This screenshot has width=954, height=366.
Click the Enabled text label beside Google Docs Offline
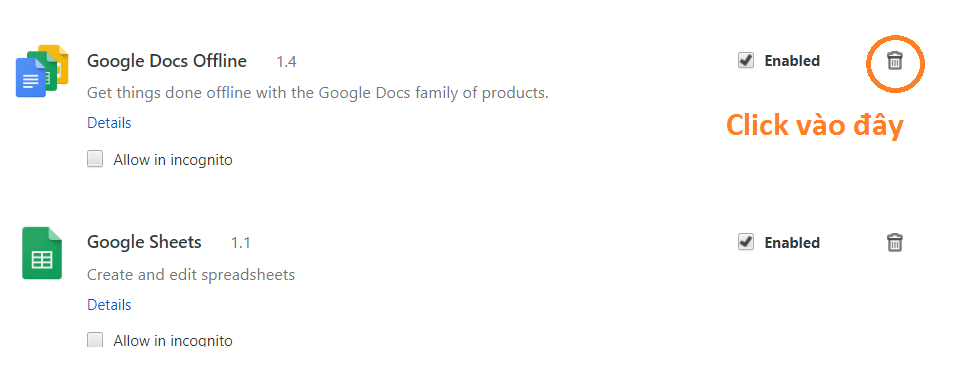[792, 61]
